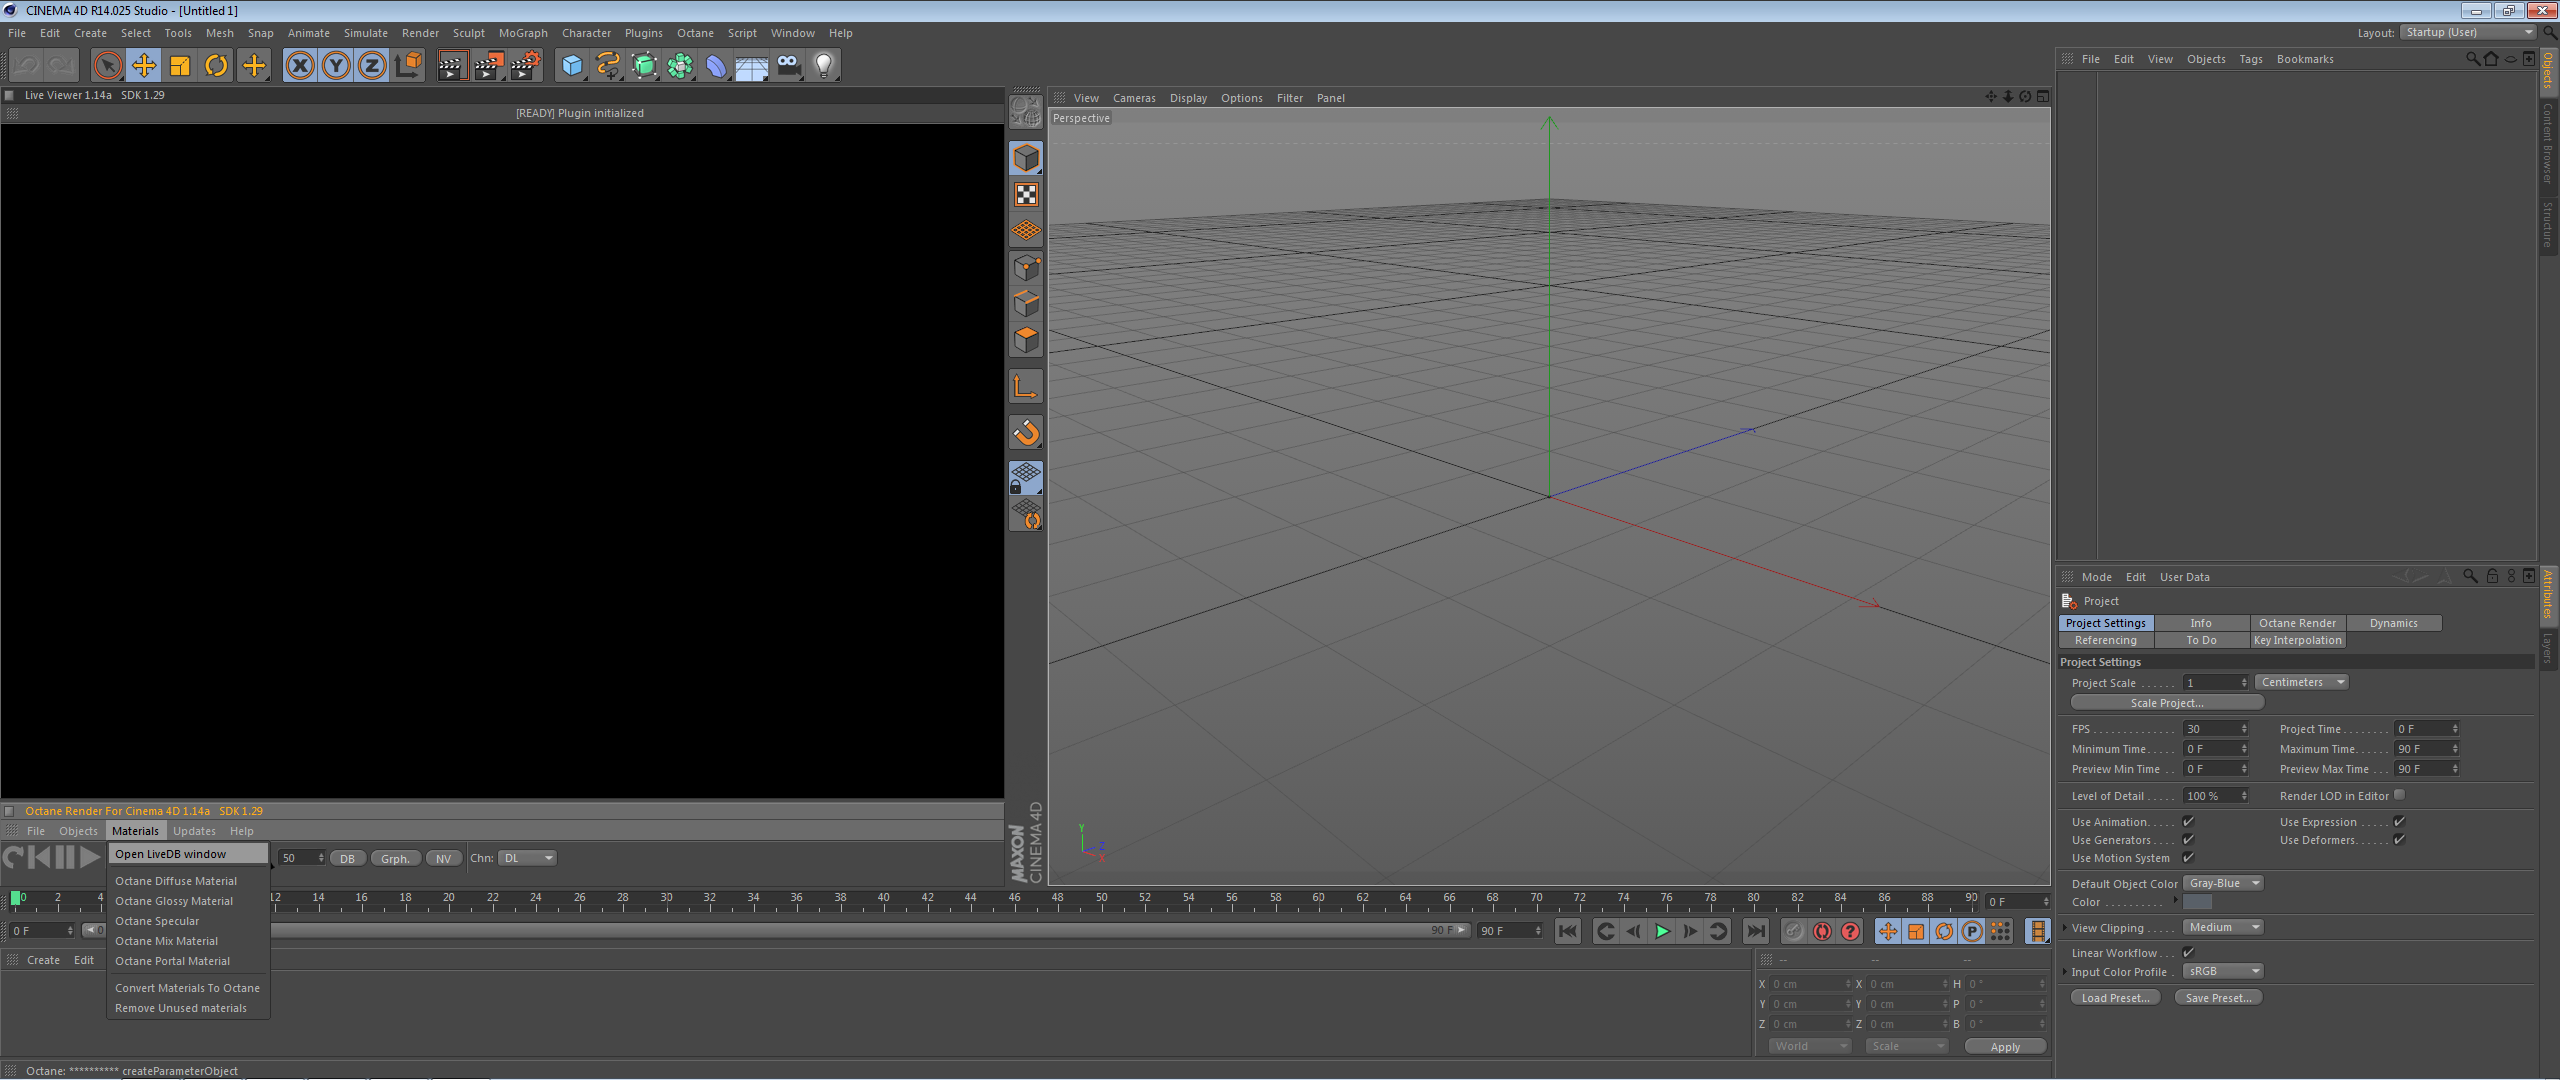The width and height of the screenshot is (2560, 1080).
Task: Click the red Record active objects button
Action: [x=1822, y=931]
